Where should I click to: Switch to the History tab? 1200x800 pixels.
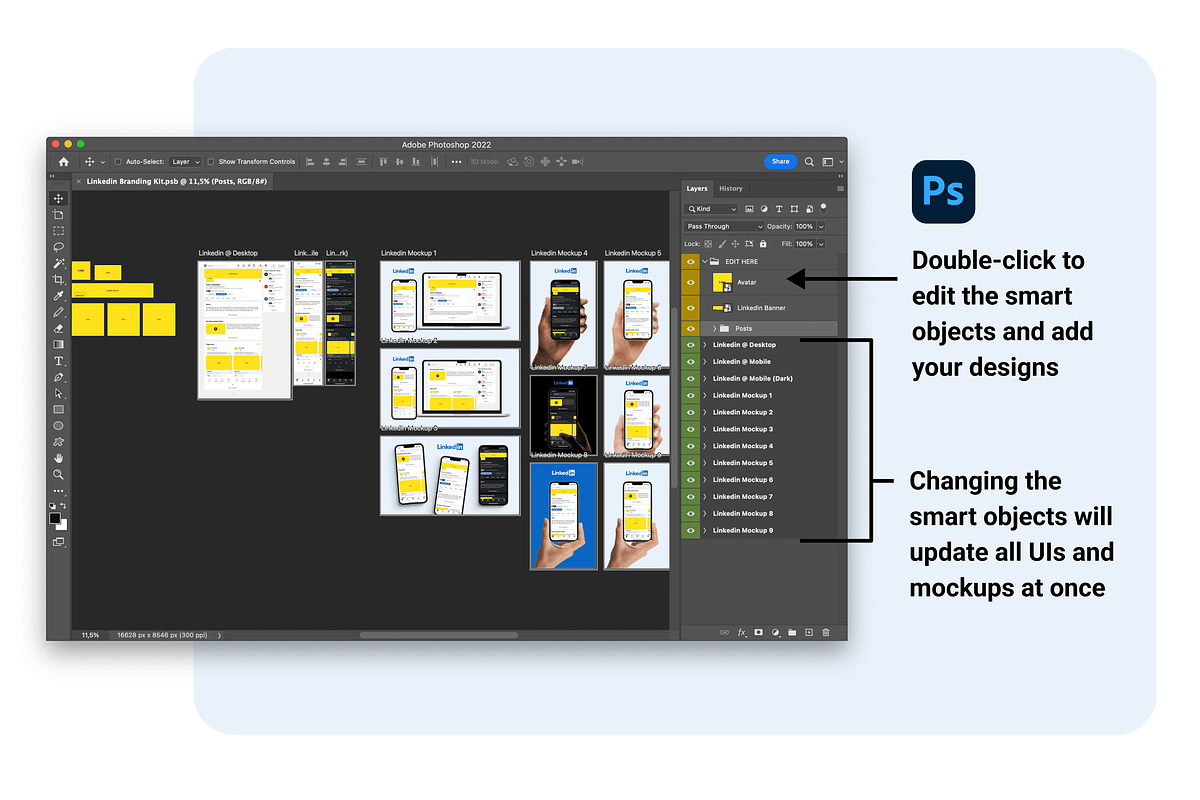(731, 188)
